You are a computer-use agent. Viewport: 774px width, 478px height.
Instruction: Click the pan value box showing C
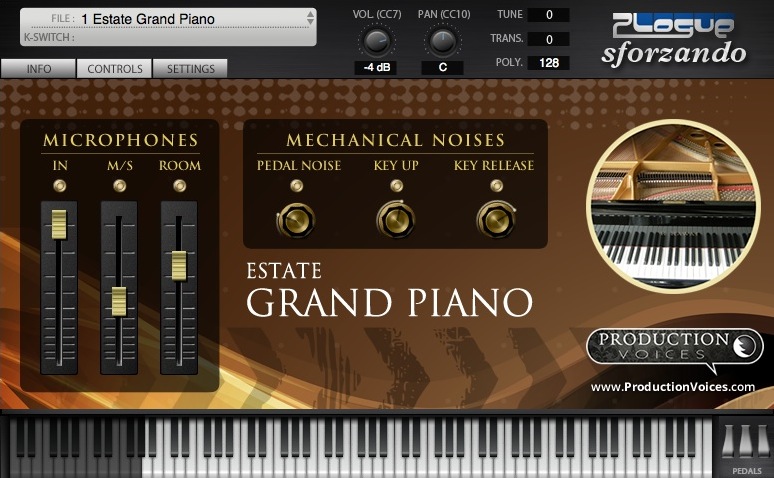point(442,68)
